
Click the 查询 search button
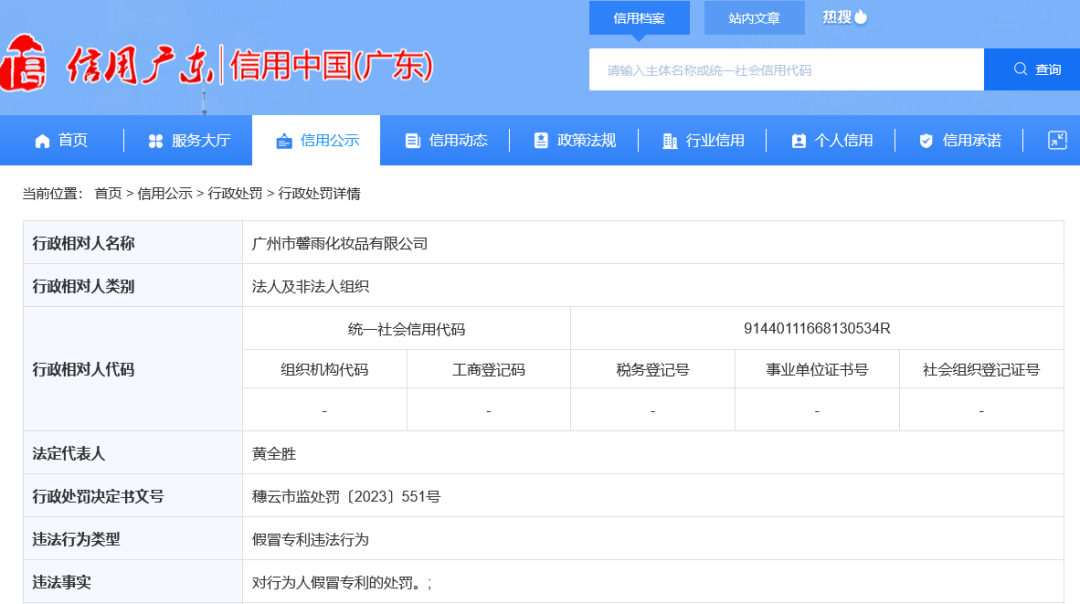click(x=1032, y=70)
